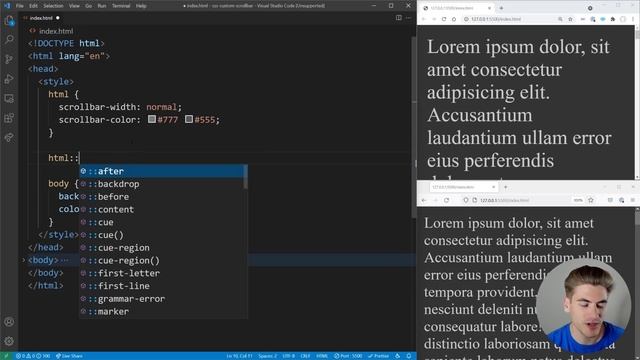Open new tab in Firefox window
Image resolution: width=640 pixels, height=360 pixels.
506,187
